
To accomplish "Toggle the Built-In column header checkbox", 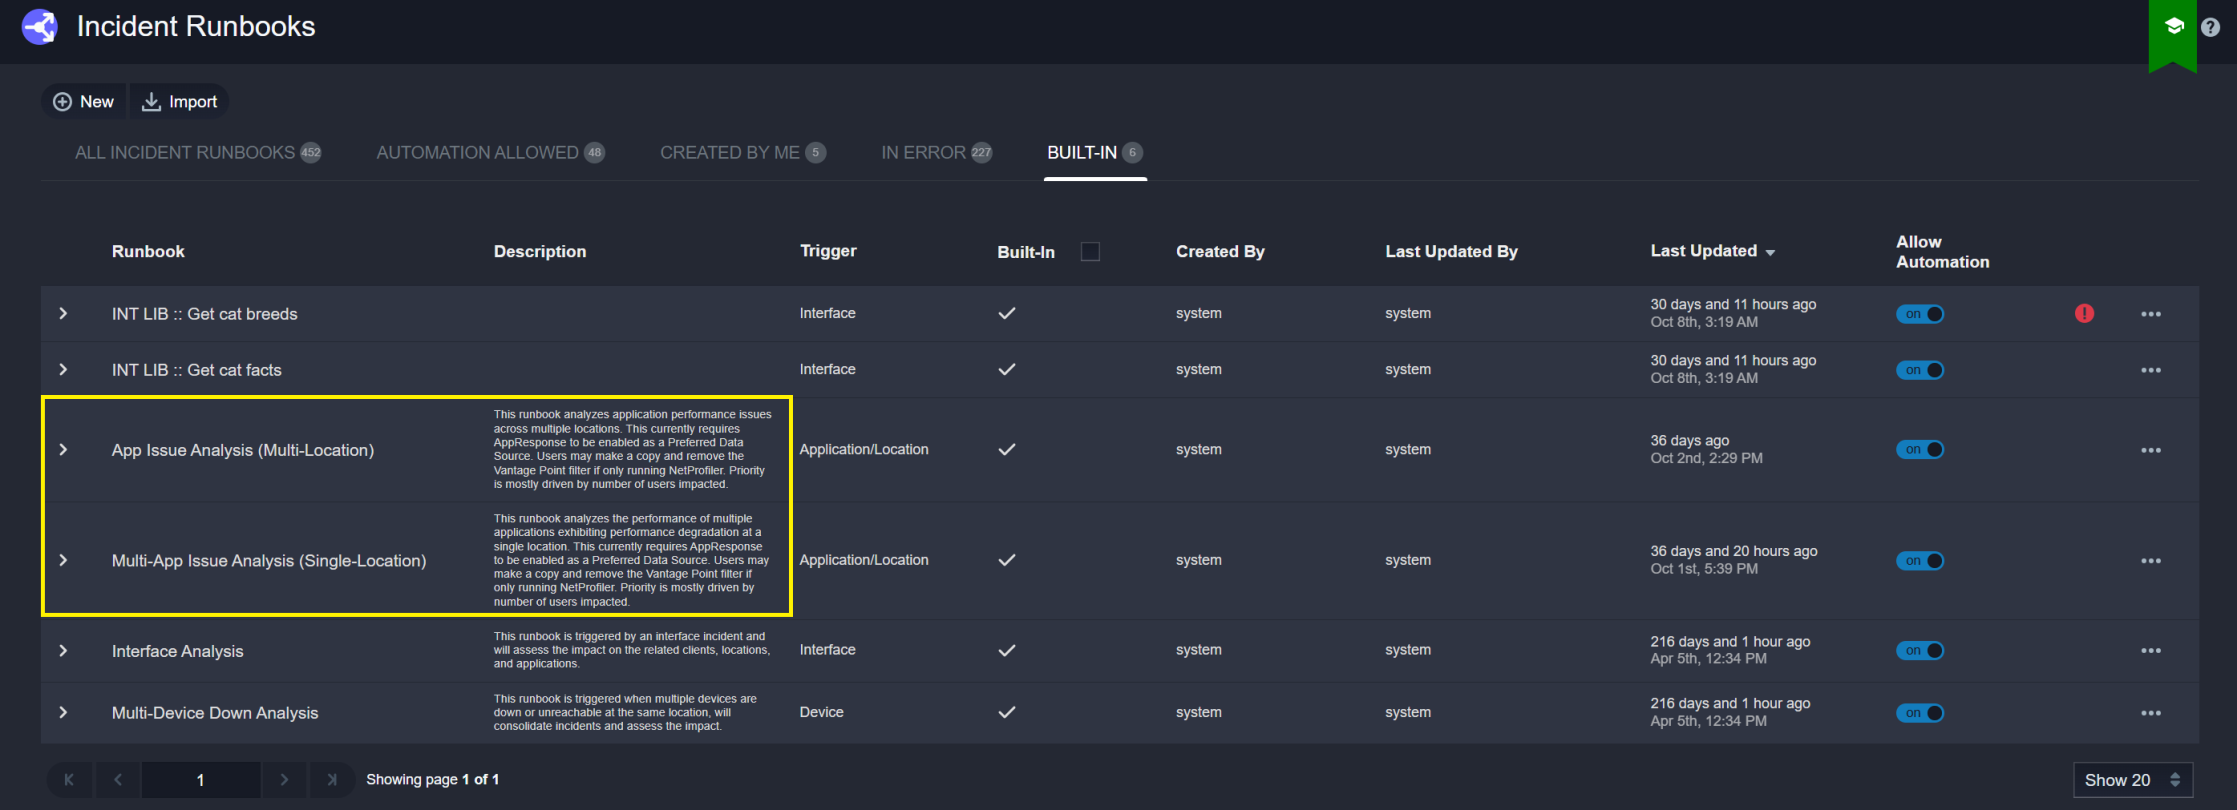I will (x=1090, y=252).
